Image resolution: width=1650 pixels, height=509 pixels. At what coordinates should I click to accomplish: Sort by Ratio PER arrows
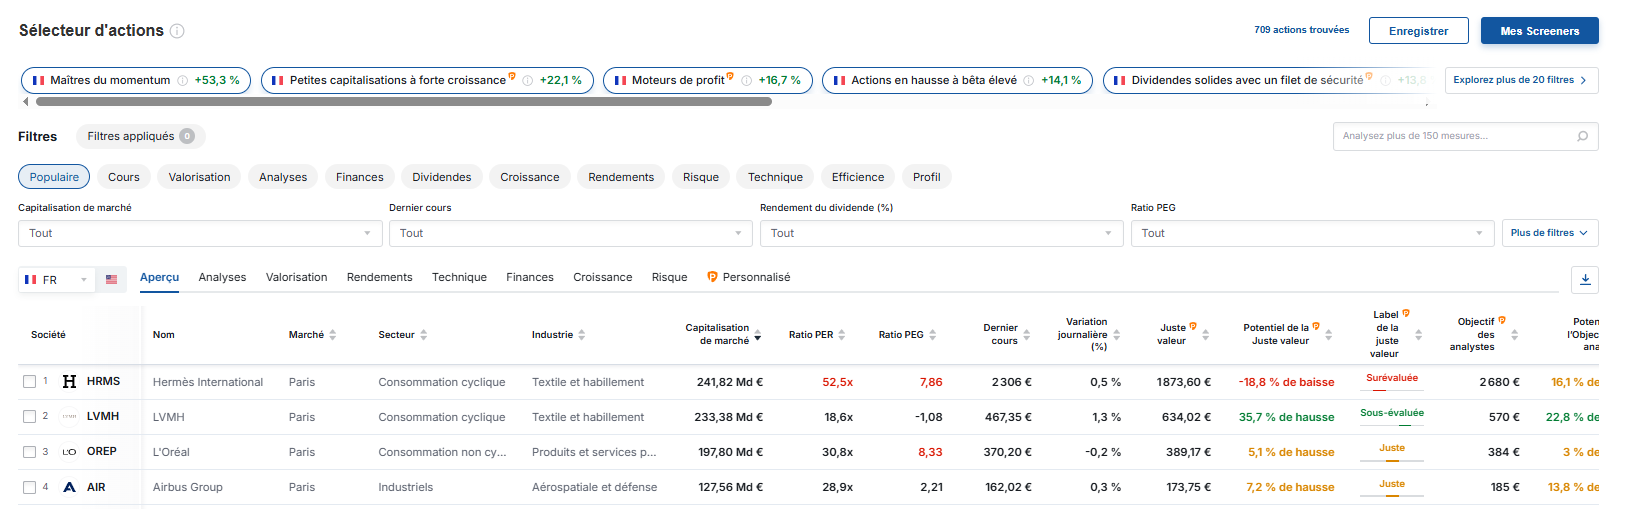click(x=842, y=335)
